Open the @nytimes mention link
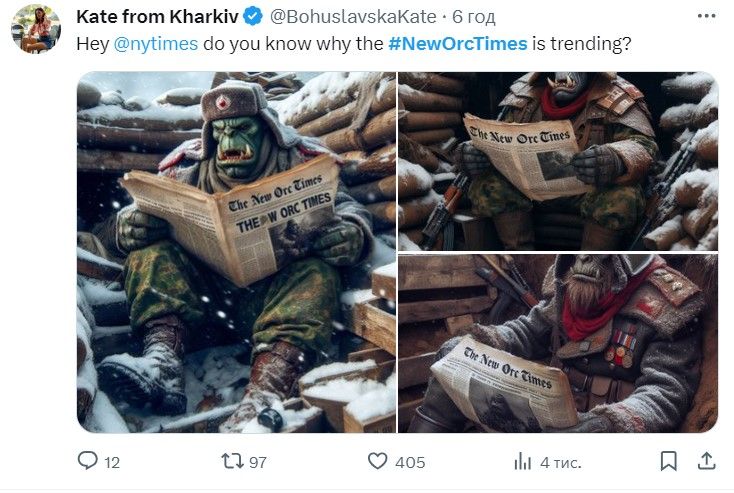This screenshot has width=734, height=493. tap(156, 44)
